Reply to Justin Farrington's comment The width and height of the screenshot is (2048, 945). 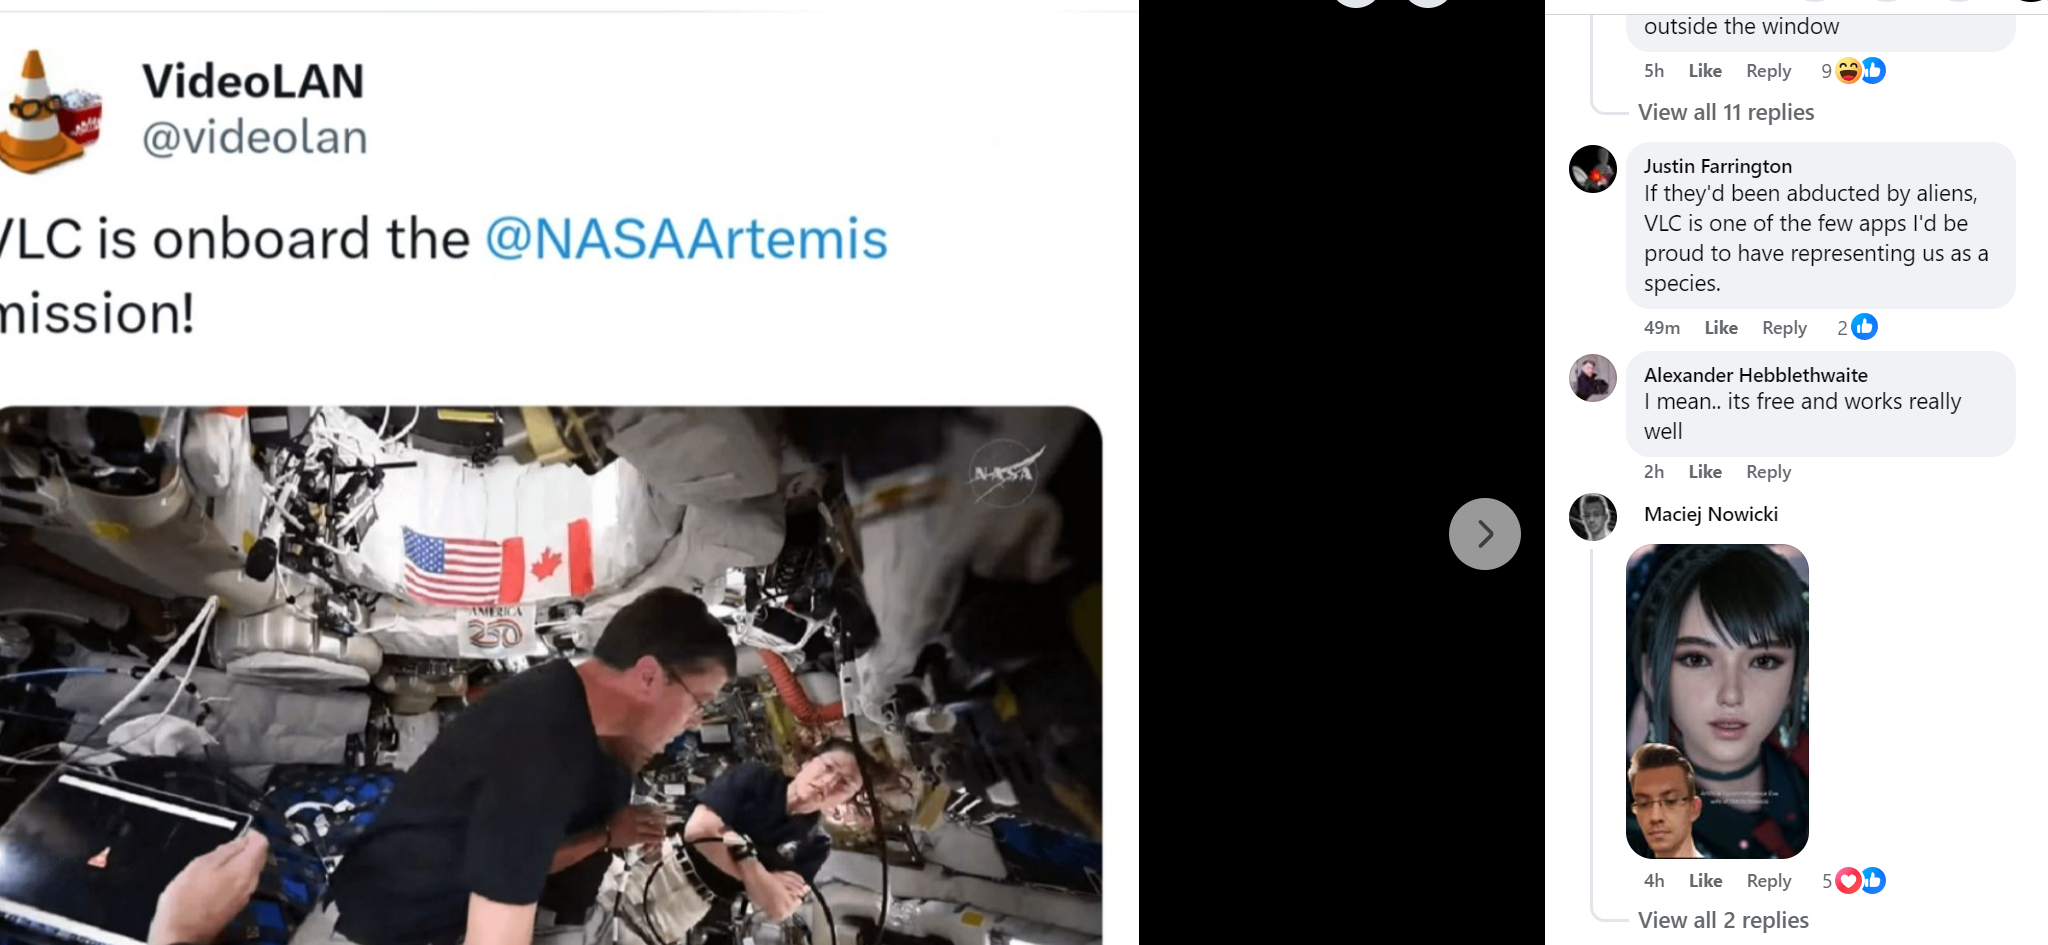tap(1784, 328)
